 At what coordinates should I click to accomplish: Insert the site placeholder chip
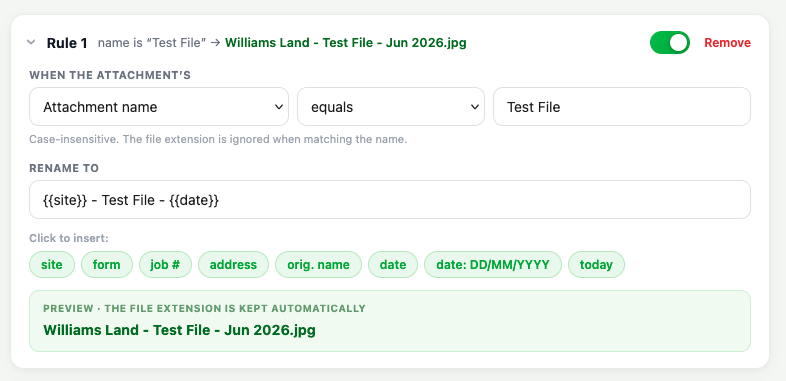(x=52, y=264)
